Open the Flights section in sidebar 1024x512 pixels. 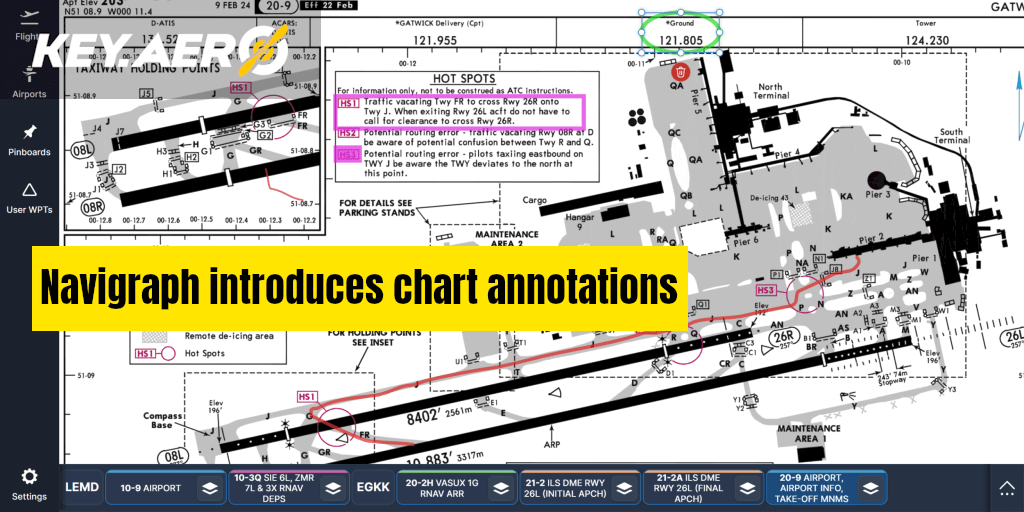pyautogui.click(x=29, y=25)
